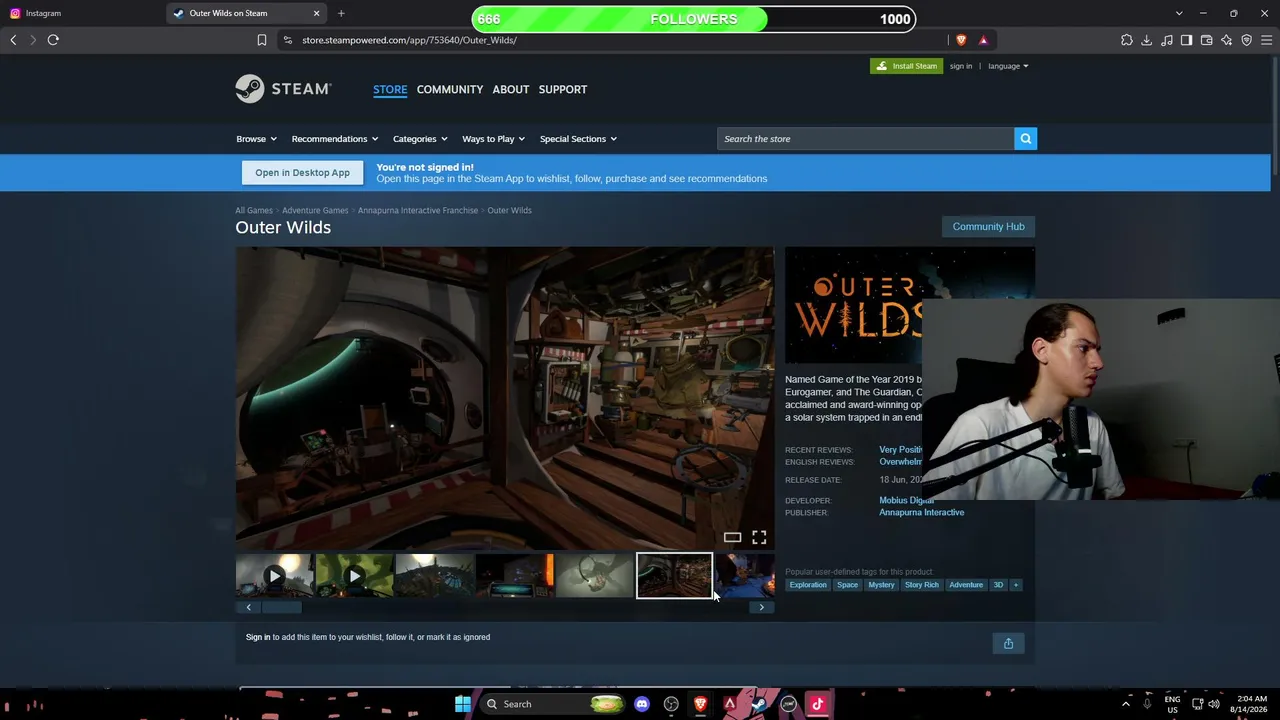Click the magnifier search button in store bar
1280x720 pixels.
coord(1025,139)
